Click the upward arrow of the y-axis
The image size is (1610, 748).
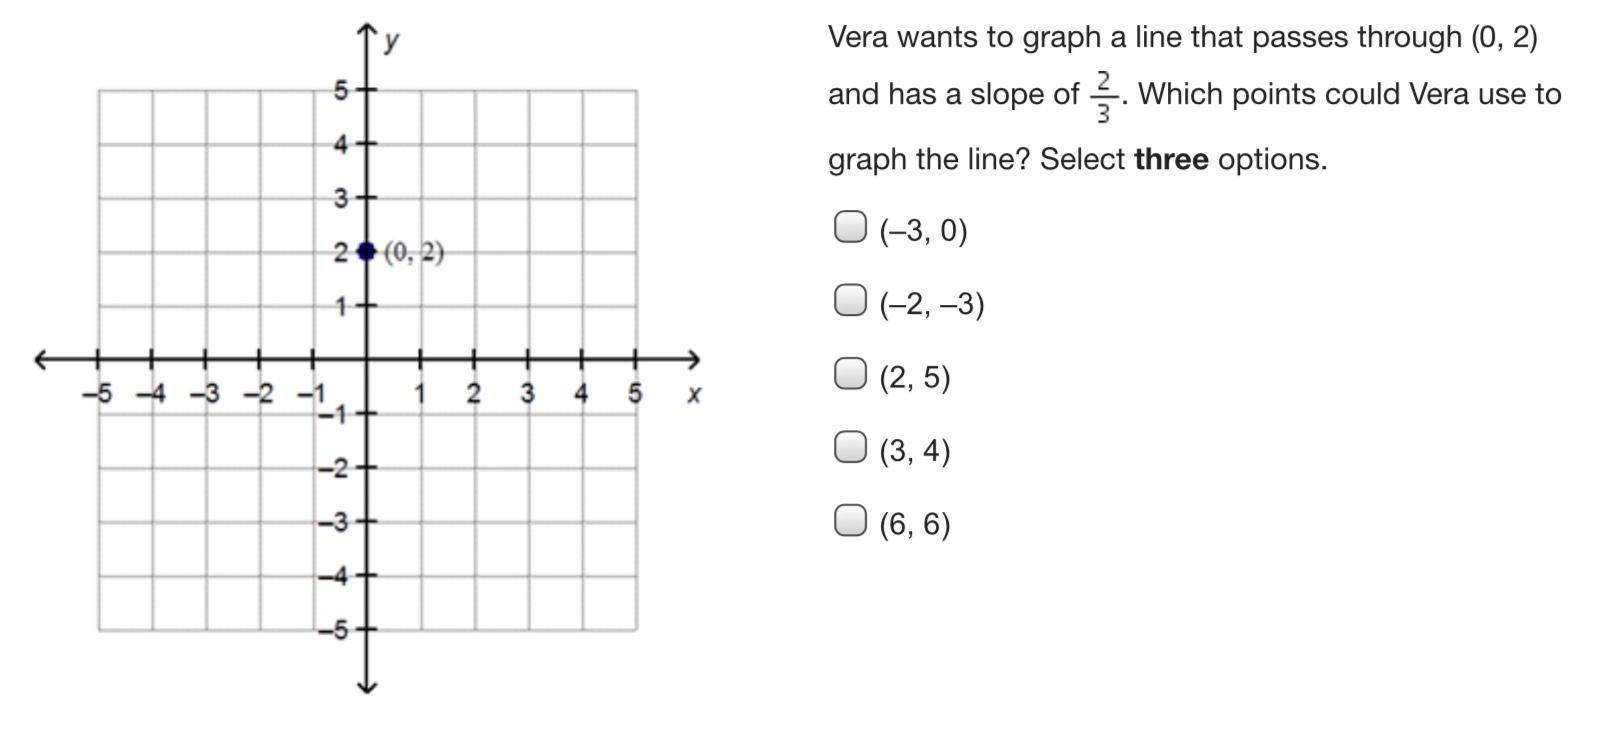367,33
